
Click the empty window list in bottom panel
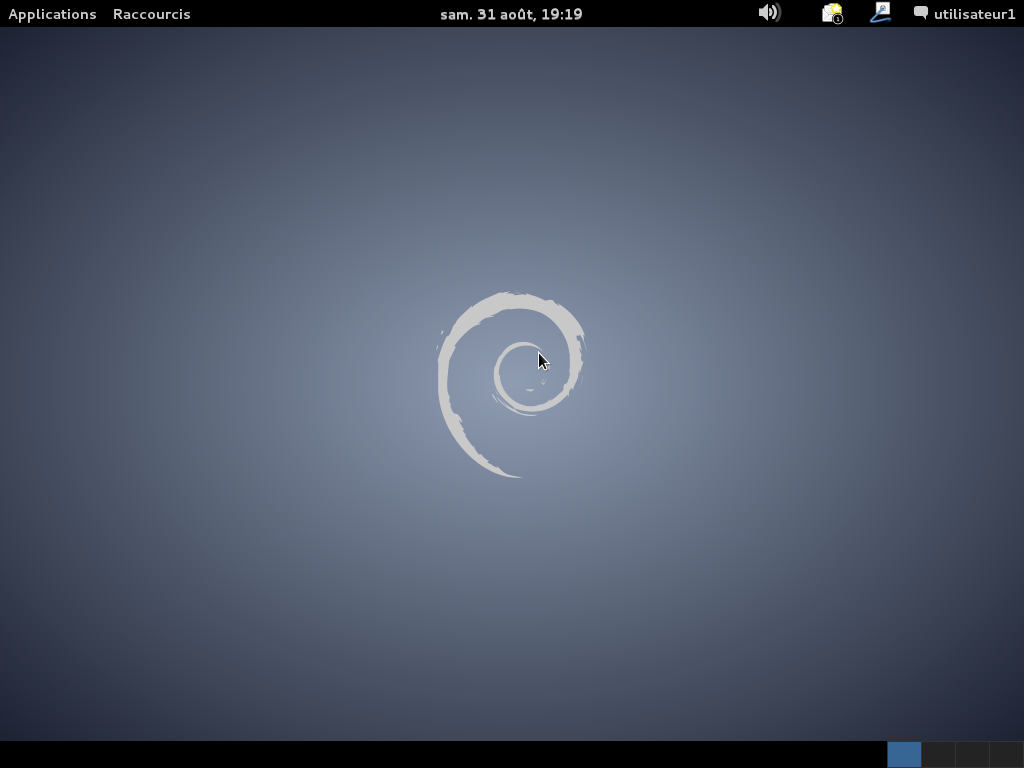click(x=440, y=754)
